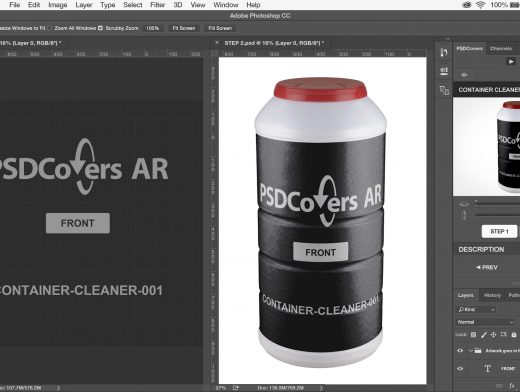
Task: Click the lock all padlock icon
Action: pyautogui.click(x=514, y=335)
